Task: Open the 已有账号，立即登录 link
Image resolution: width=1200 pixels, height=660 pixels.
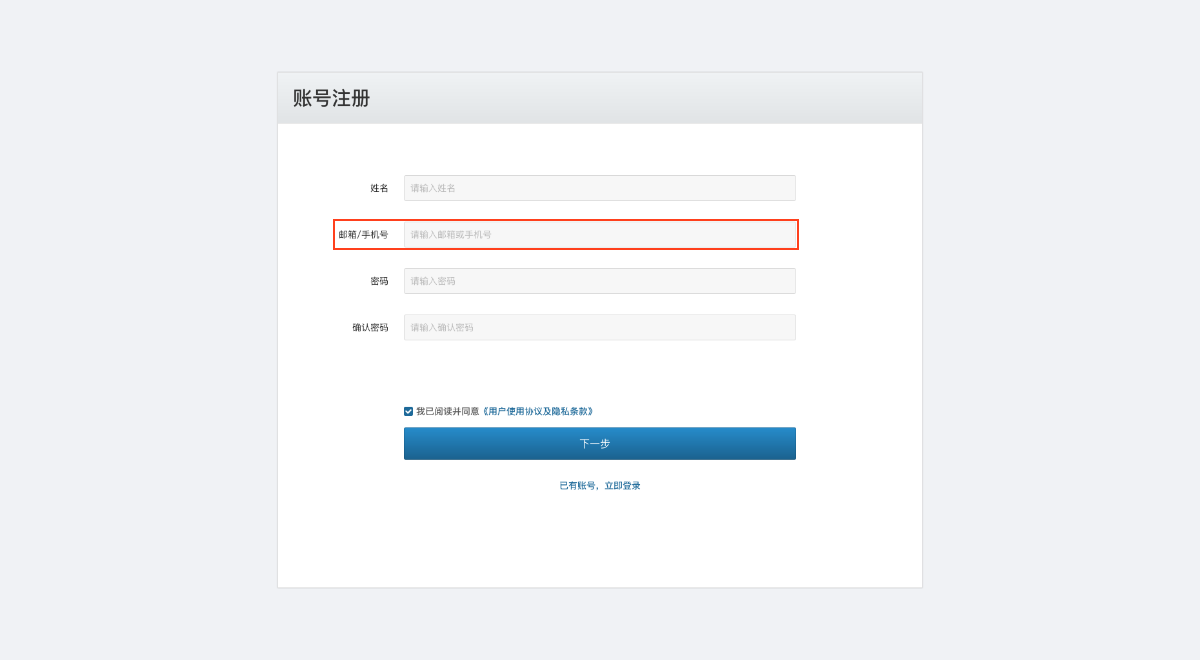Action: 600,485
